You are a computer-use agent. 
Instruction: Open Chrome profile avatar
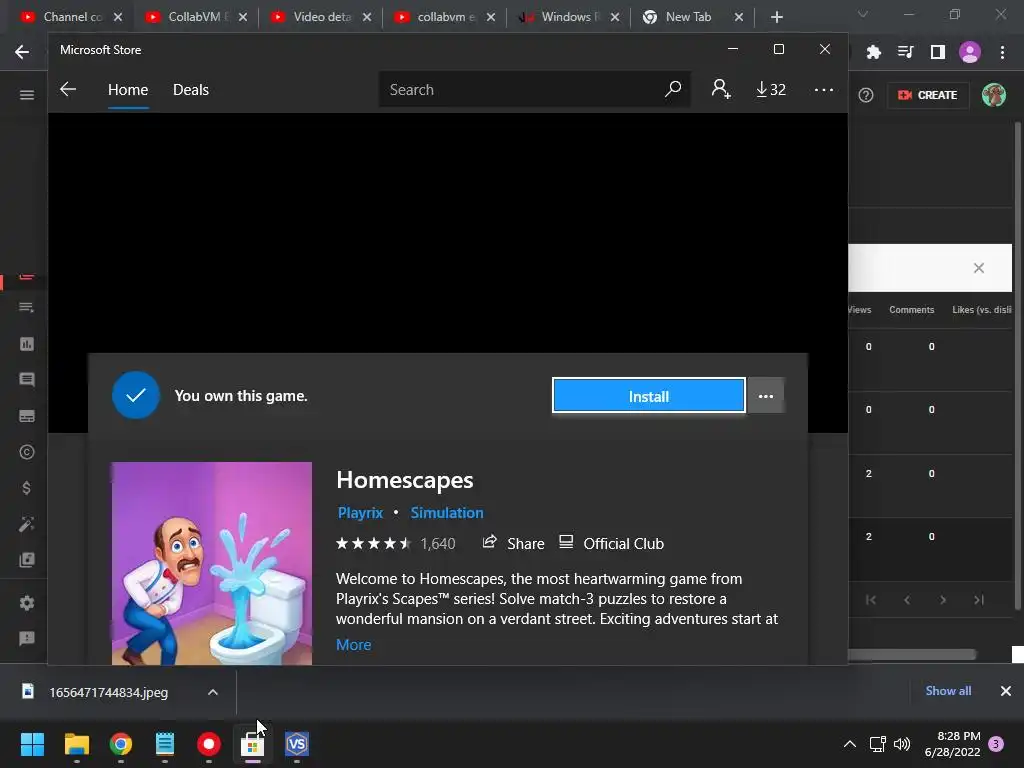pyautogui.click(x=970, y=52)
